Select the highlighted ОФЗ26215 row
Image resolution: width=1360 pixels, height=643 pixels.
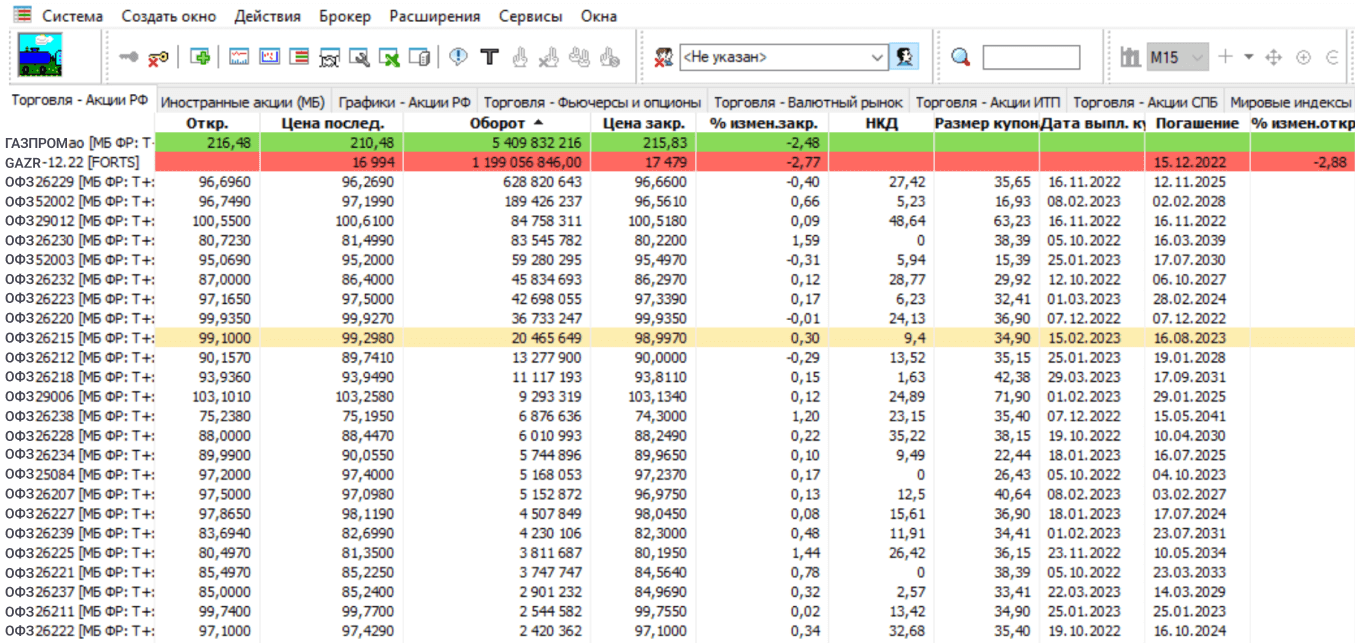[x=78, y=338]
